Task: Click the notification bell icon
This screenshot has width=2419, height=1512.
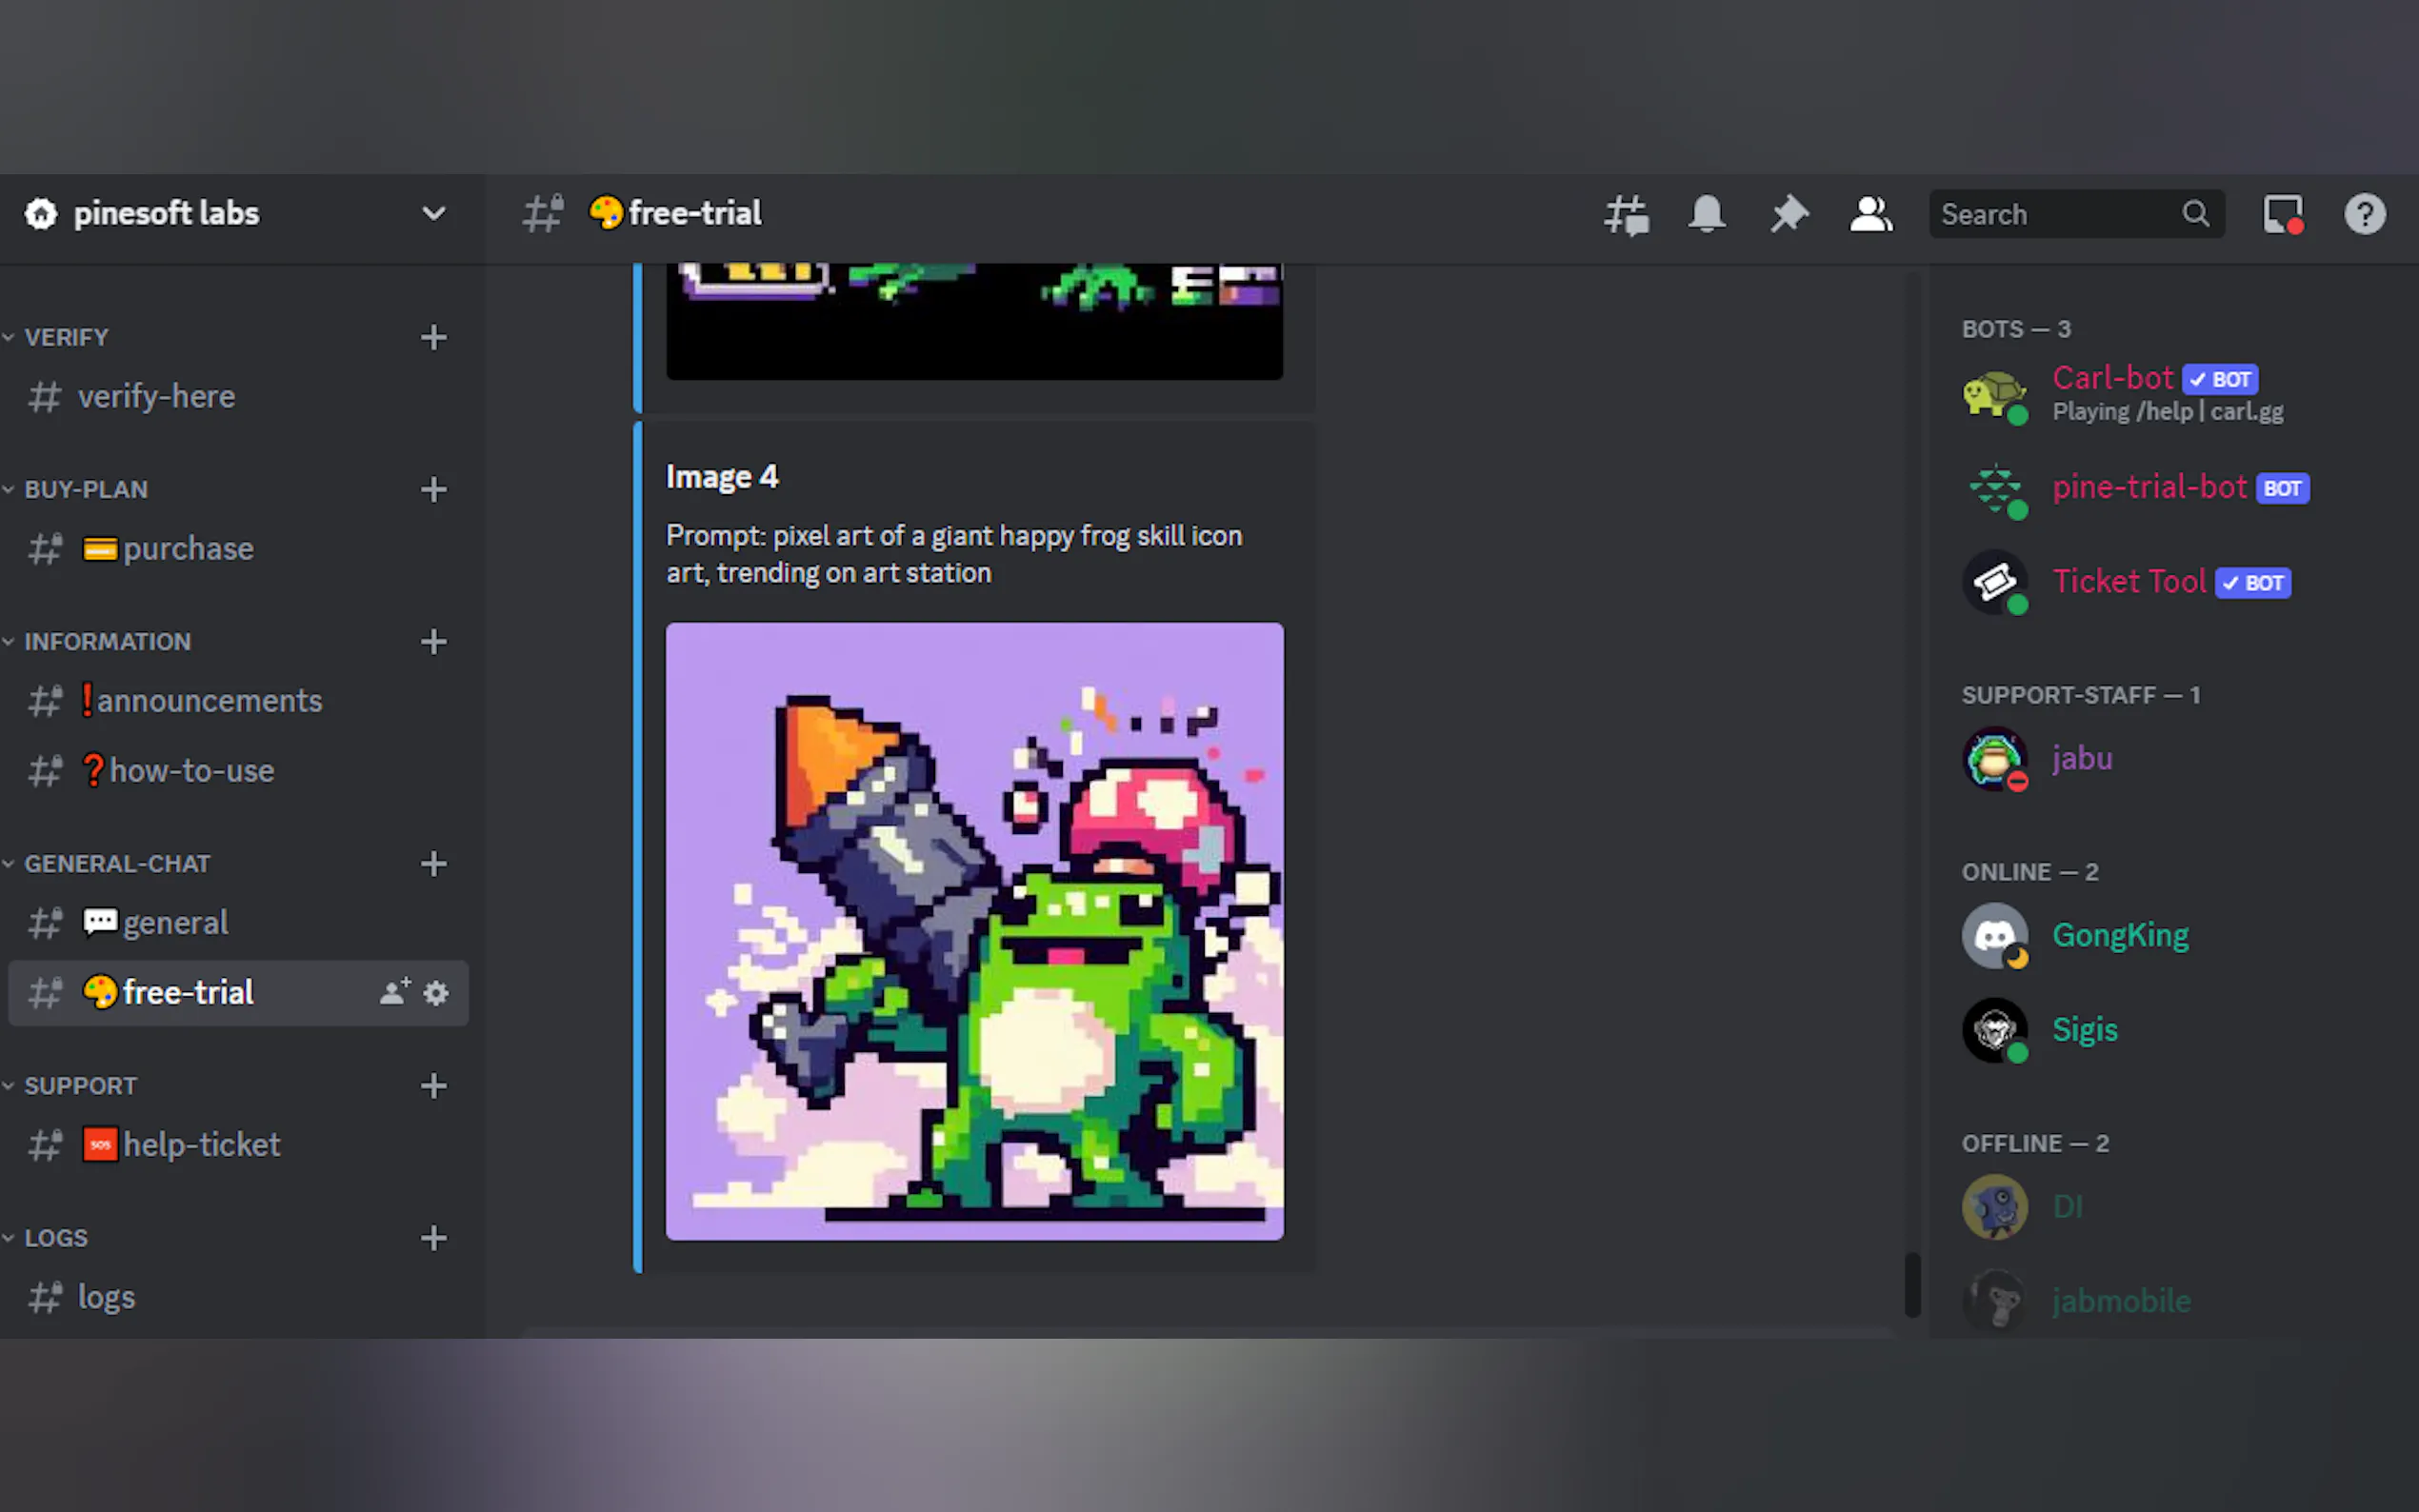Action: tap(1707, 214)
